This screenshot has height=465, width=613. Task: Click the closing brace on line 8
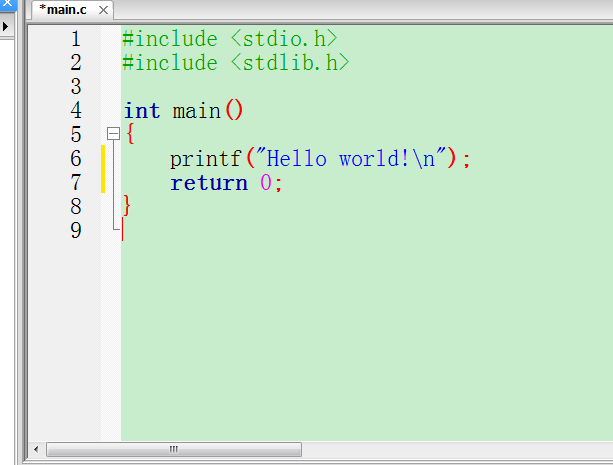(x=127, y=206)
